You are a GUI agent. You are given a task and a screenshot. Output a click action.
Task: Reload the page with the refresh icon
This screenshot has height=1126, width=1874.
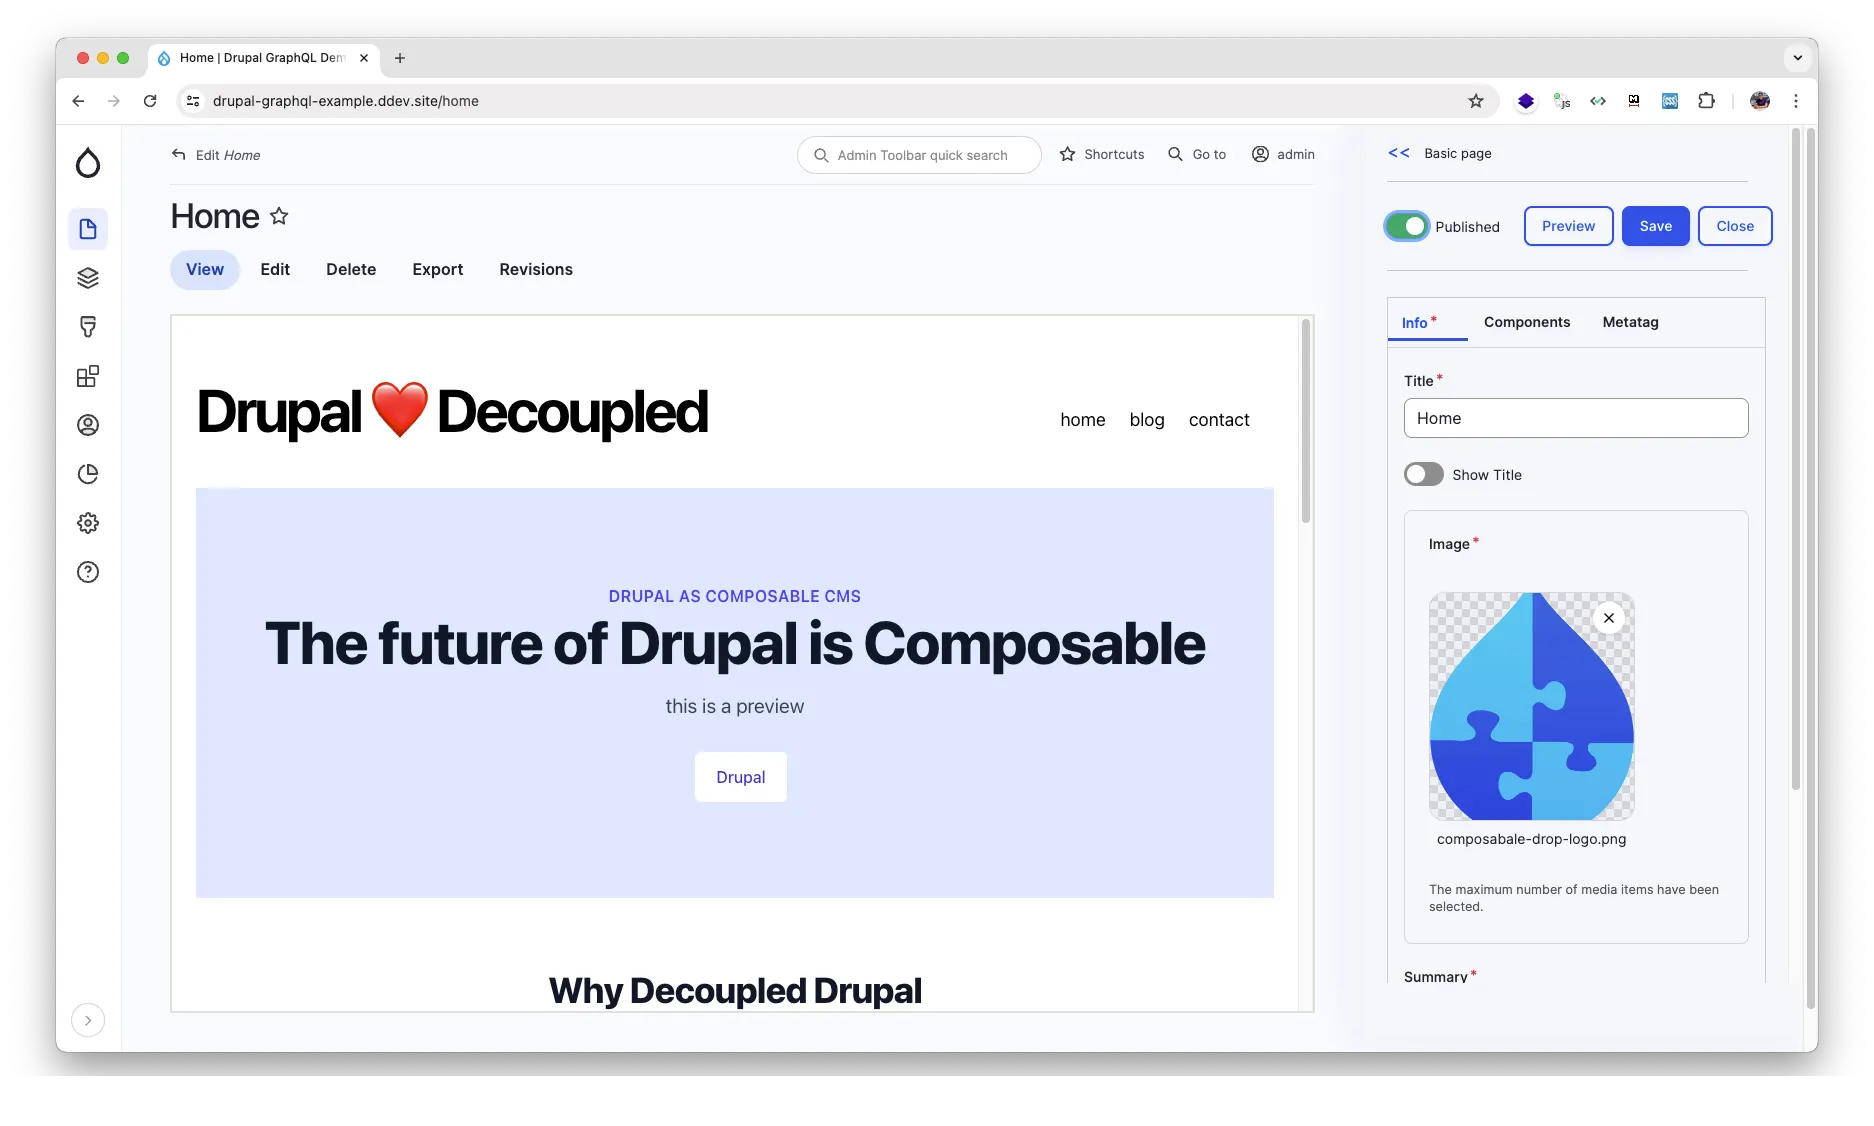pyautogui.click(x=150, y=101)
